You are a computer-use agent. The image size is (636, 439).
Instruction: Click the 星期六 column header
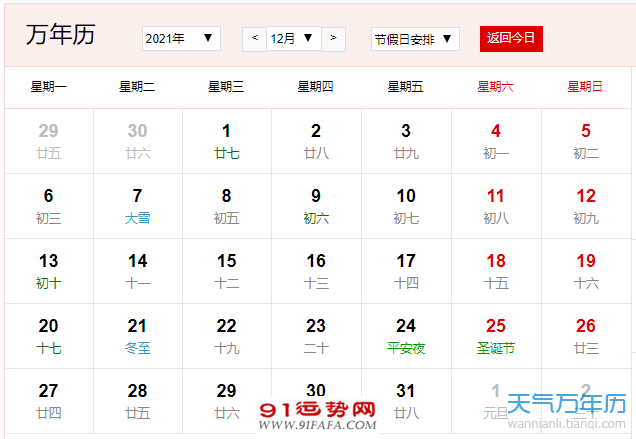pos(495,87)
